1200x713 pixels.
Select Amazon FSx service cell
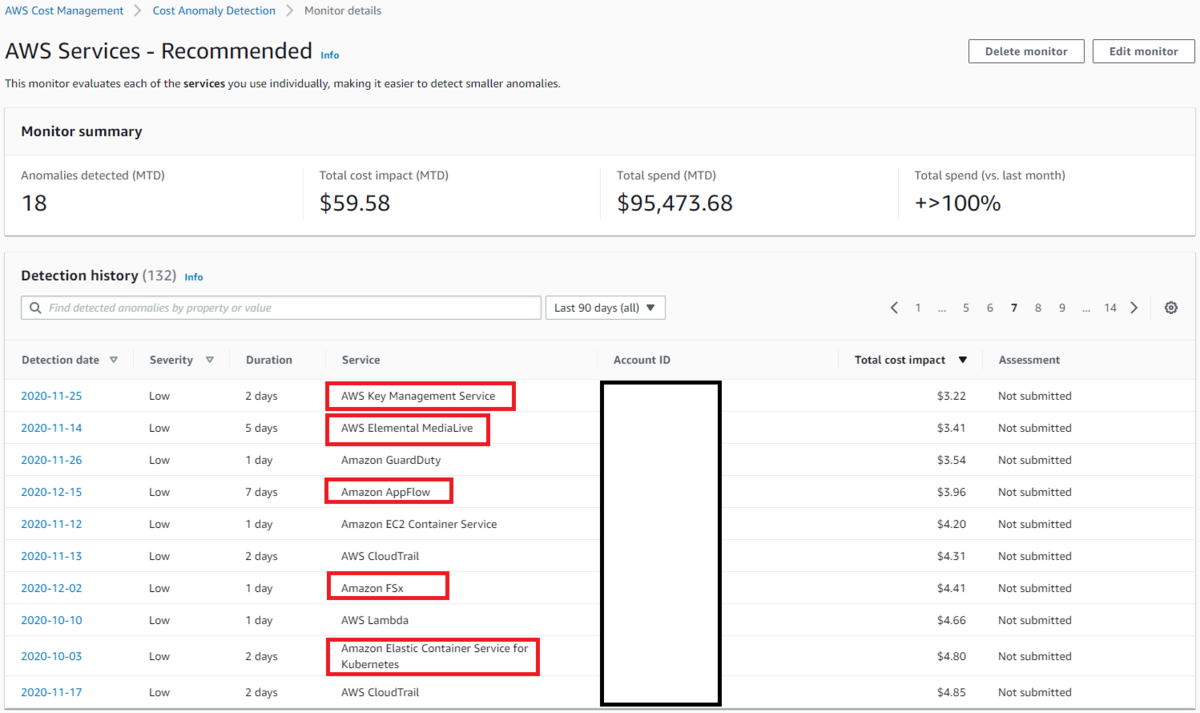[x=372, y=588]
